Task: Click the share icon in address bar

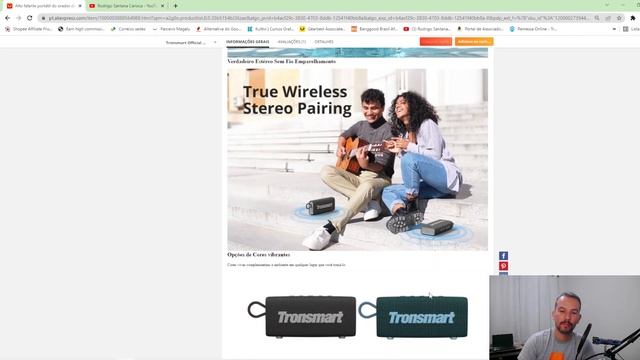Action: pos(608,18)
